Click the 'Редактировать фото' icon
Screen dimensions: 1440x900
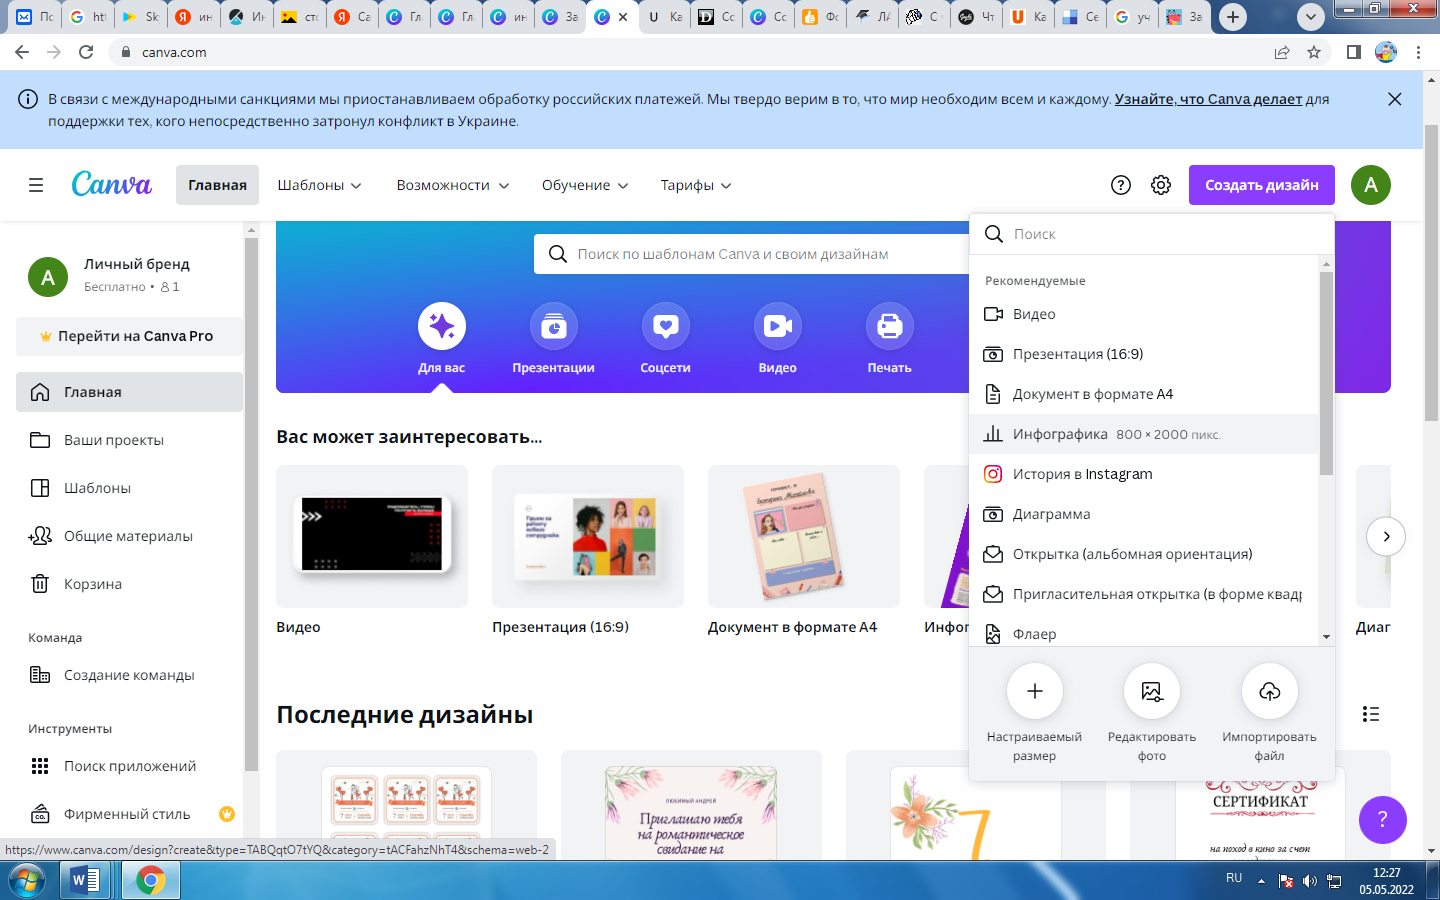(1152, 691)
